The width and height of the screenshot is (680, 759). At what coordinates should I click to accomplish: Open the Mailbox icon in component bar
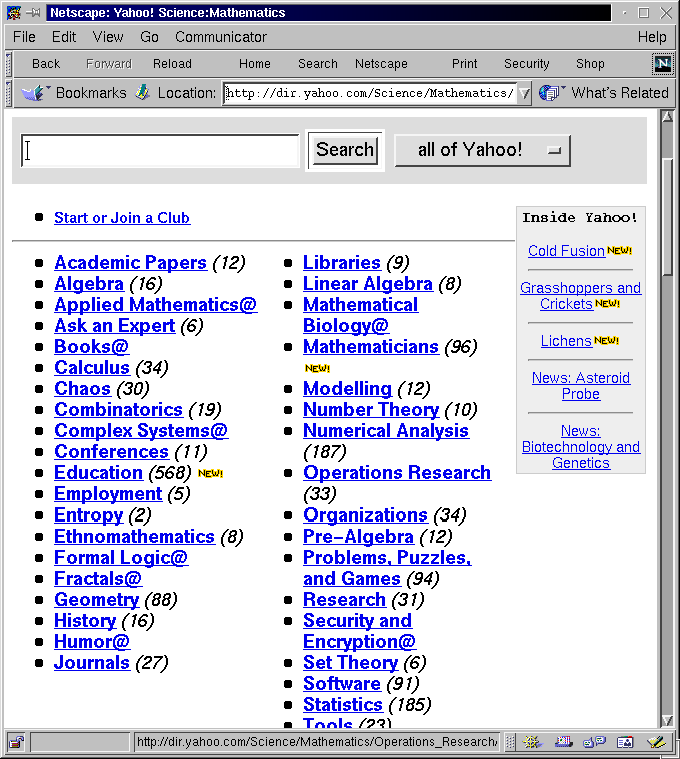(563, 742)
